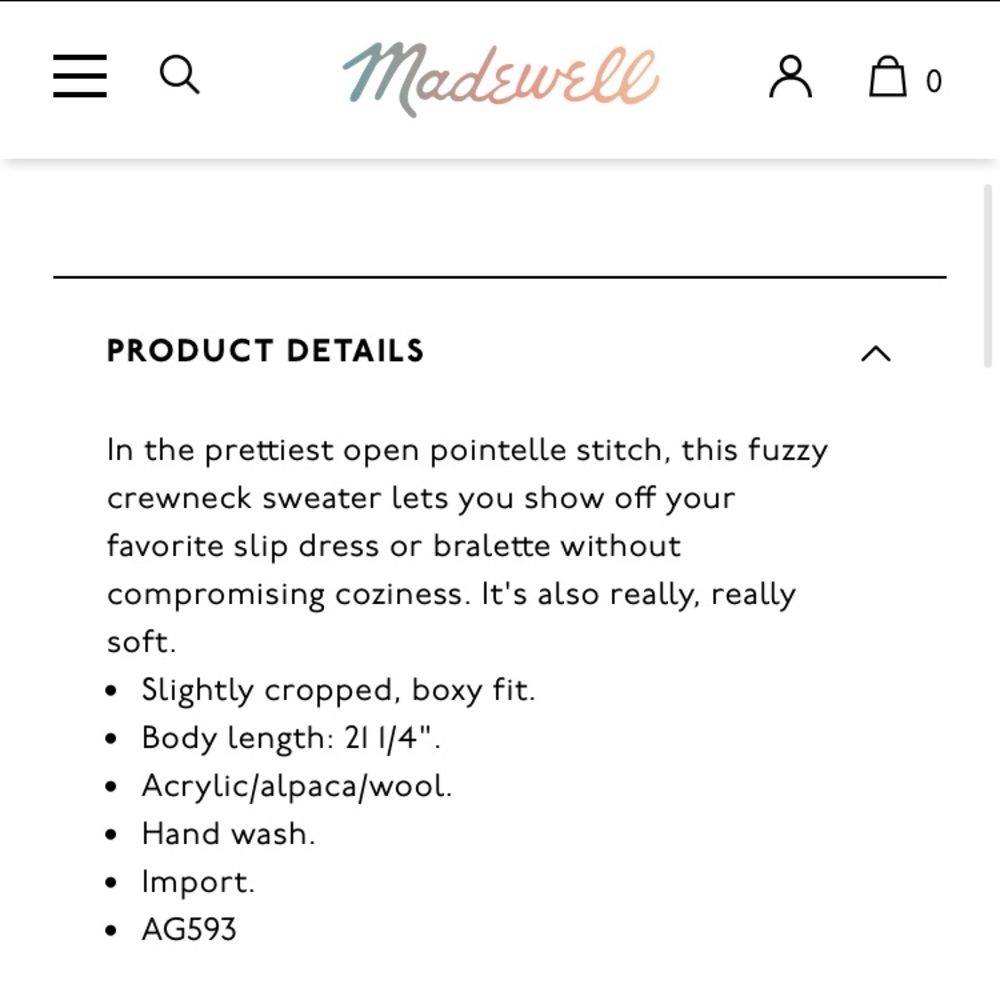Screen dimensions: 1000x1000
Task: Click the page scrollbar on the right
Action: [x=988, y=276]
